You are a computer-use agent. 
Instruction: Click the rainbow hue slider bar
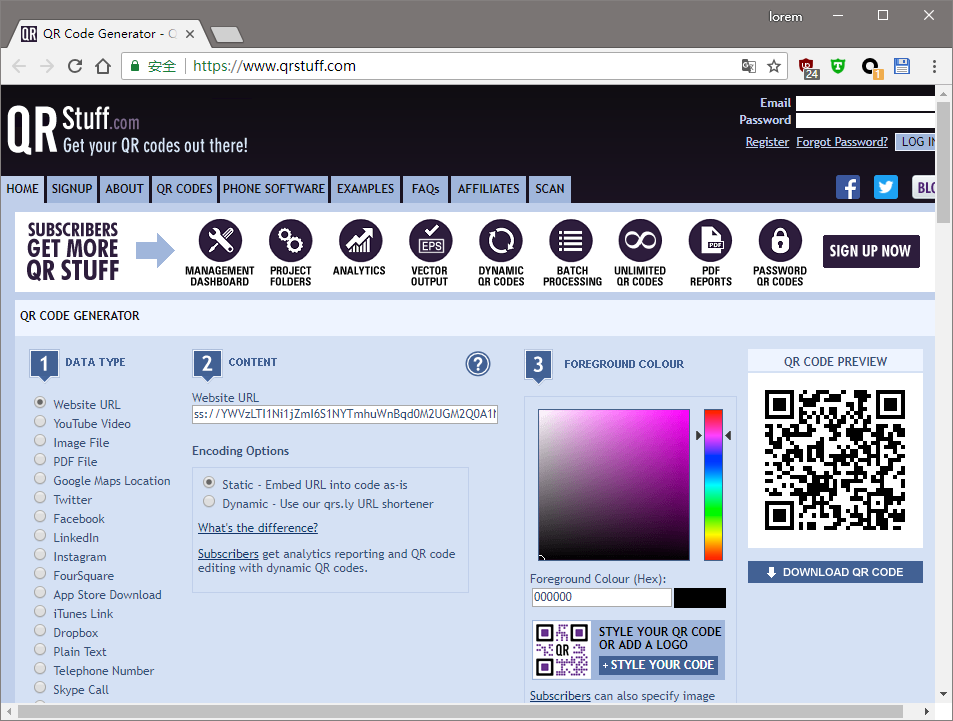point(713,485)
